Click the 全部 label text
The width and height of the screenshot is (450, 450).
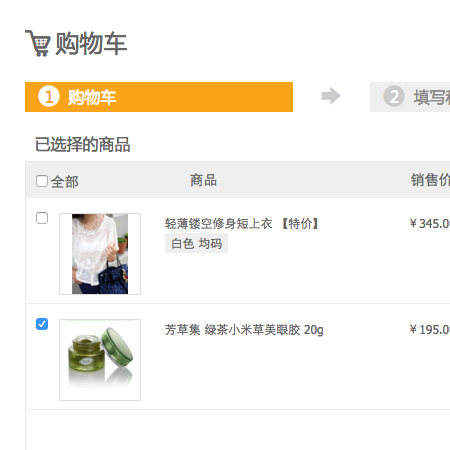[x=65, y=182]
